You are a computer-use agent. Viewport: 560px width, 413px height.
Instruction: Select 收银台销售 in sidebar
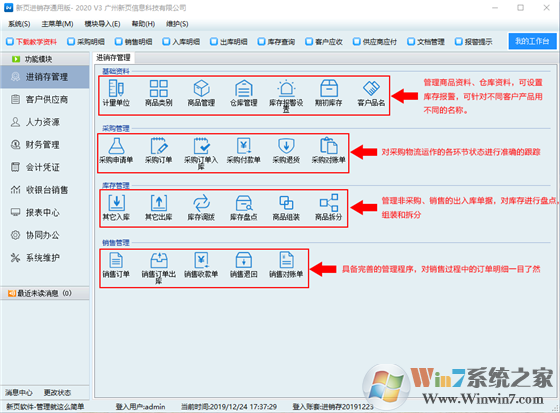[45, 190]
